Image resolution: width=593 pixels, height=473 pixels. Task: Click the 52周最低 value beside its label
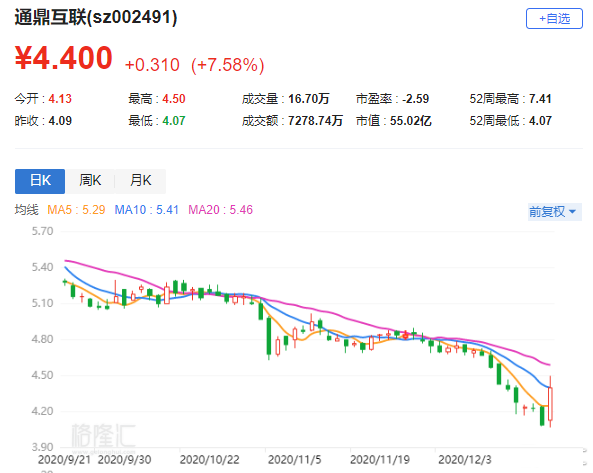[540, 121]
